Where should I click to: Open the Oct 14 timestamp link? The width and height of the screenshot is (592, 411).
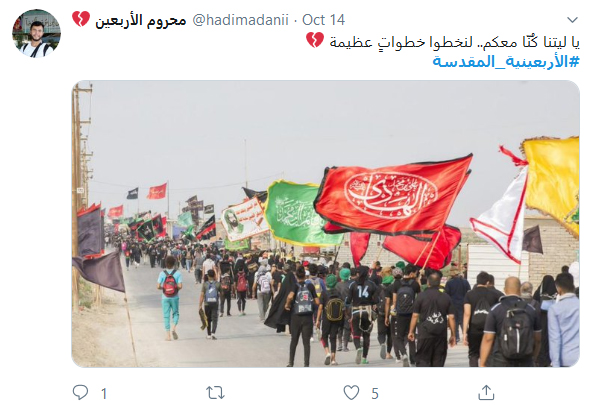[324, 20]
